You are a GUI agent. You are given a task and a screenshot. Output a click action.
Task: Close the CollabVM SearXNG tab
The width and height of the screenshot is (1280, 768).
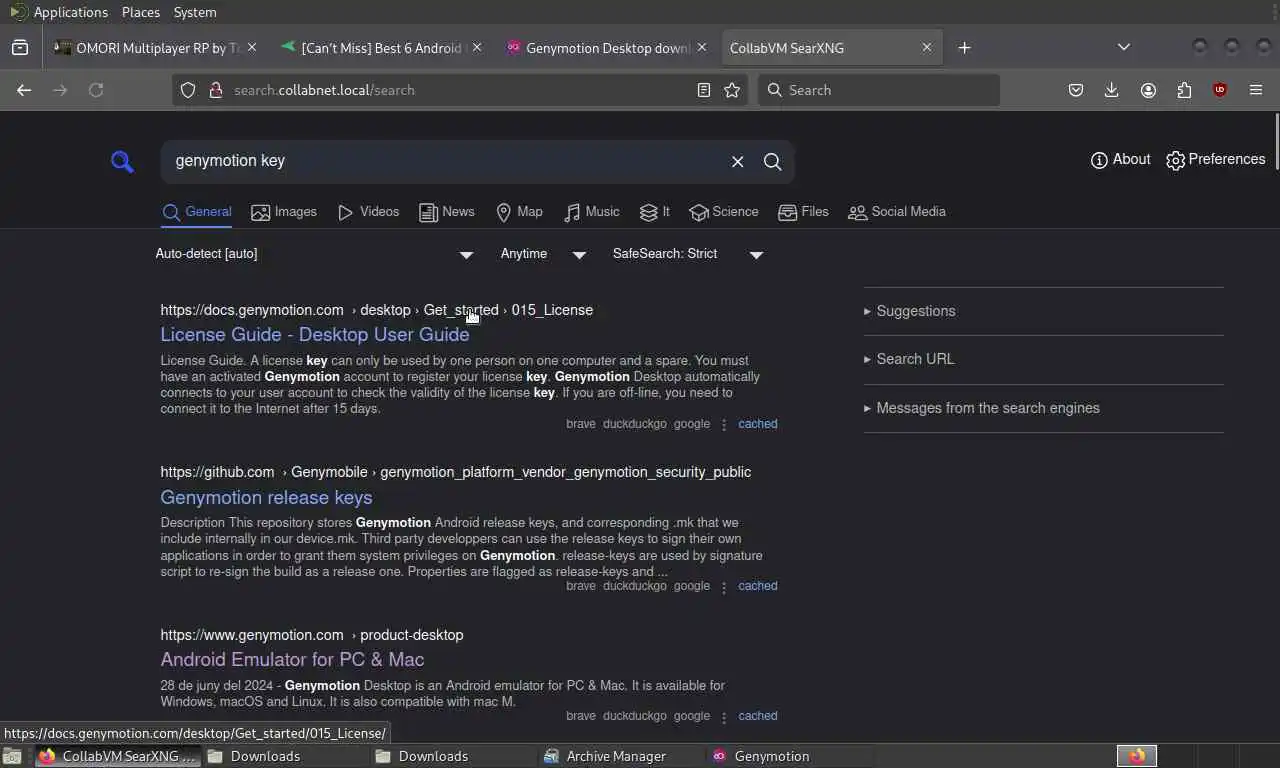927,47
